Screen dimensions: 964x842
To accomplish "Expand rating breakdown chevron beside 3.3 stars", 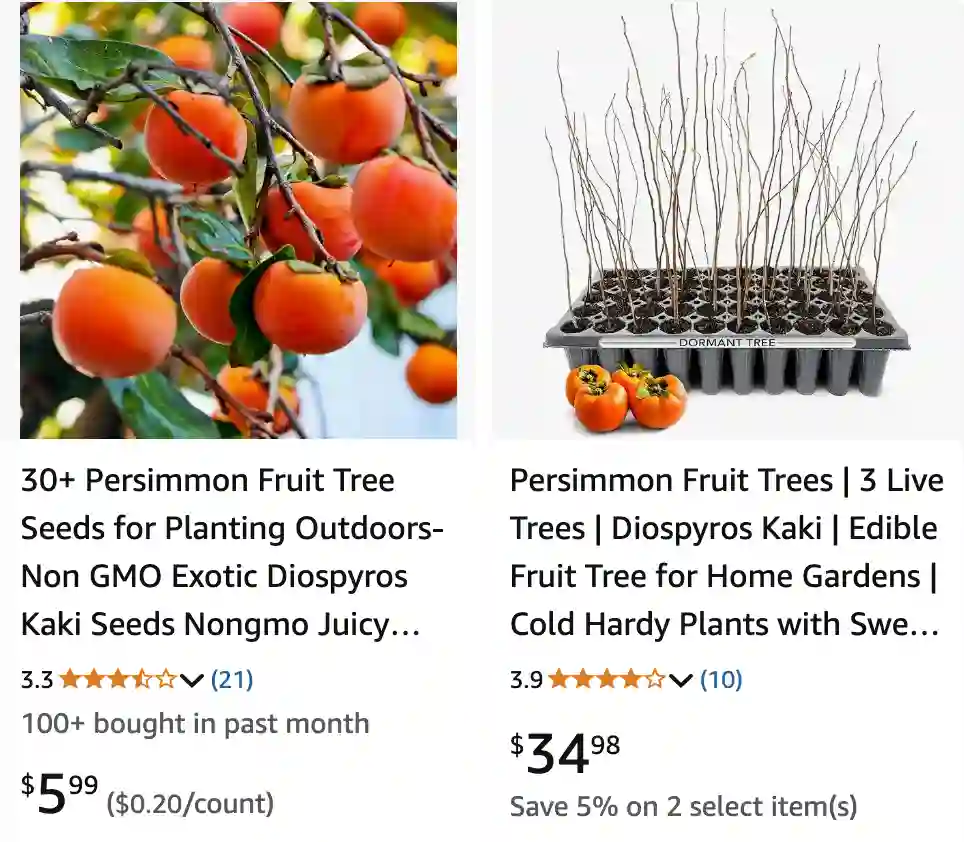I will click(192, 681).
